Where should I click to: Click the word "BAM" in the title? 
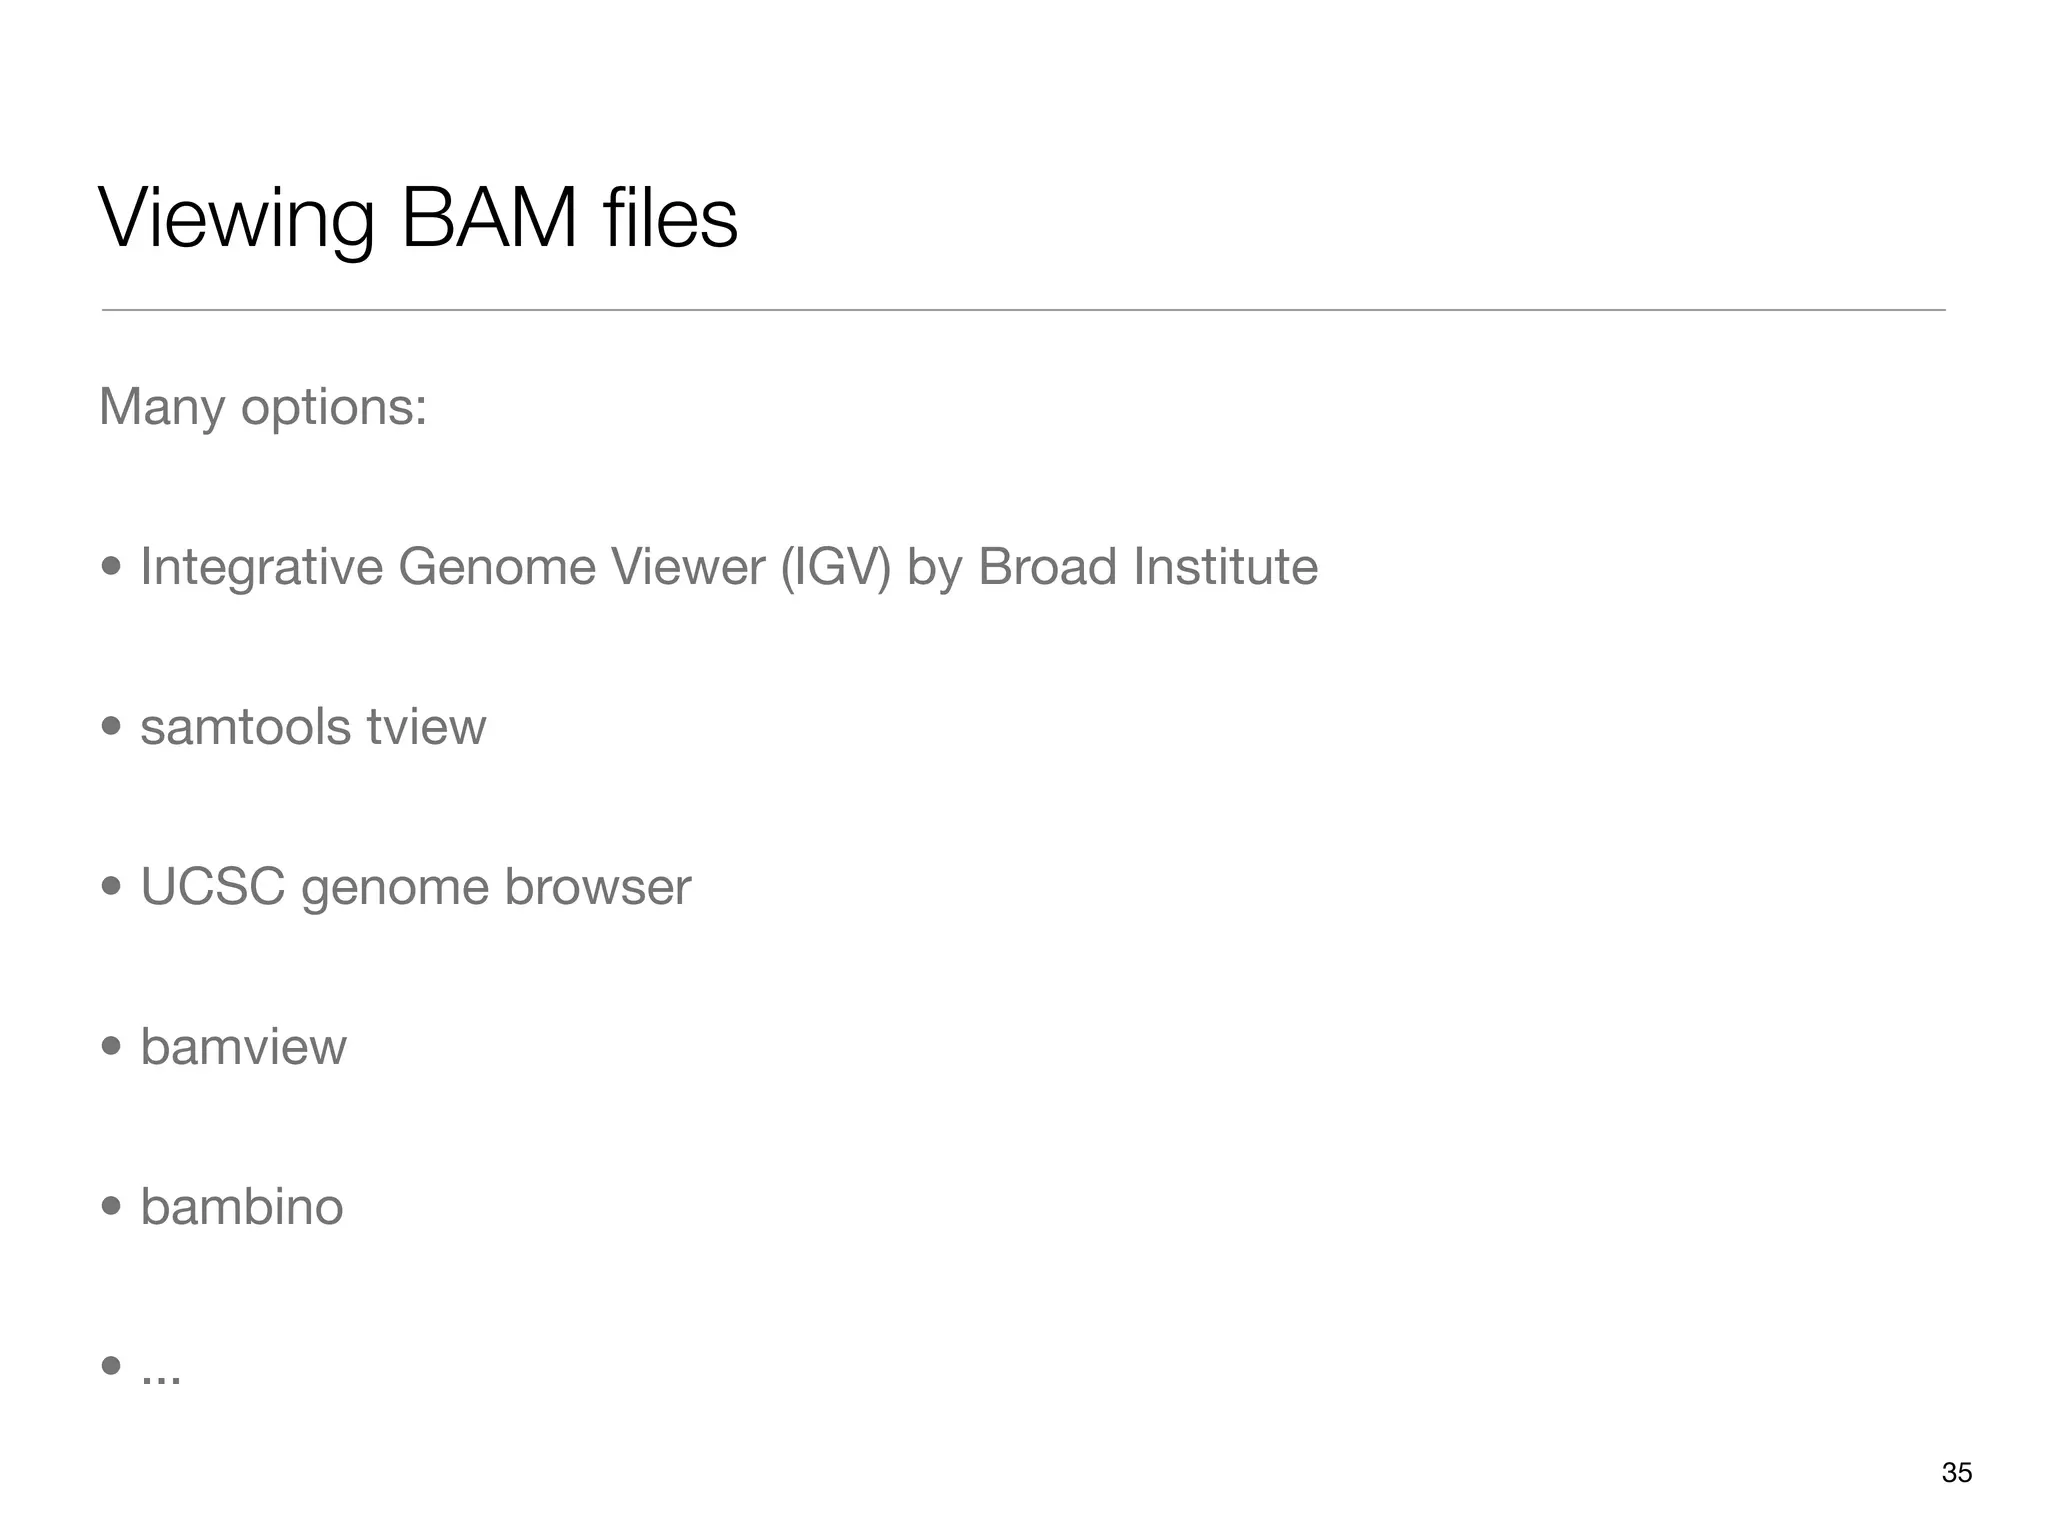(x=489, y=219)
